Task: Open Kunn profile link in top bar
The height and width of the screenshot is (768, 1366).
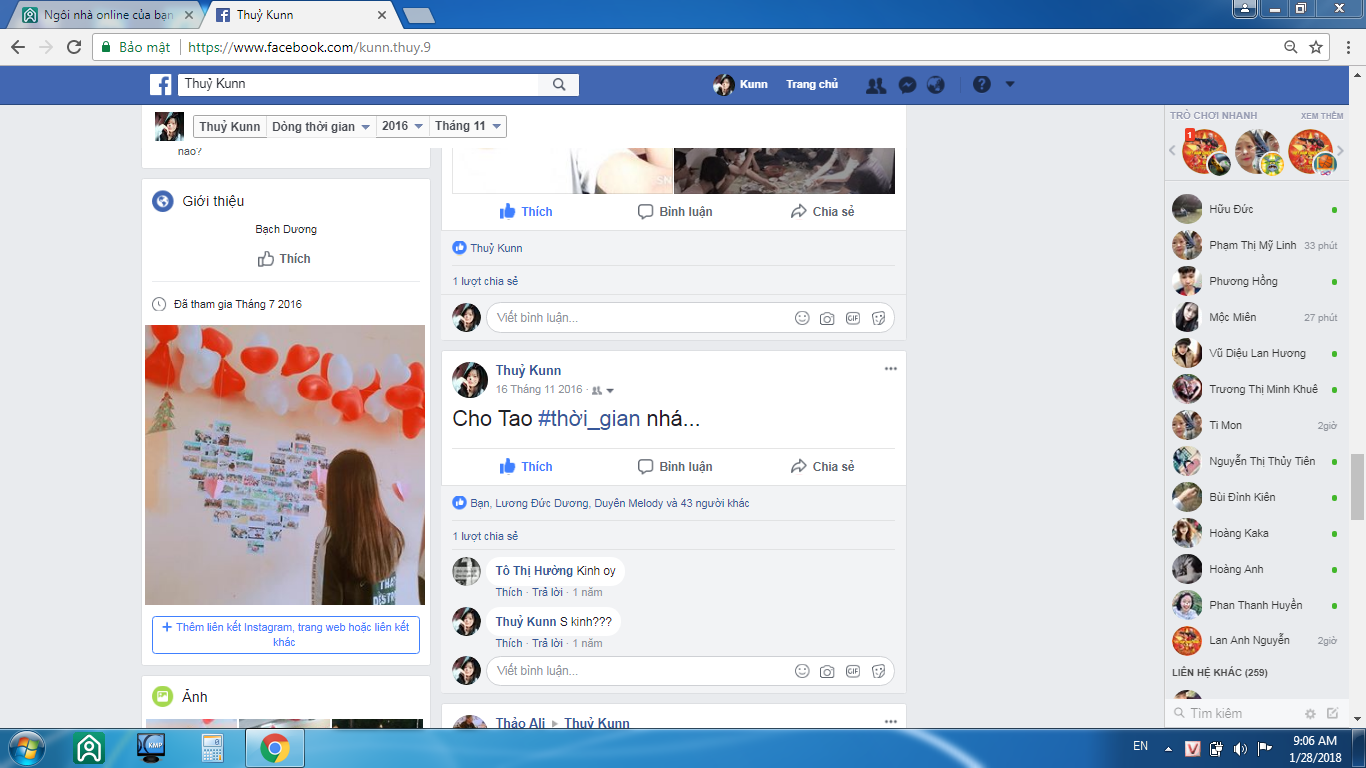Action: point(741,85)
